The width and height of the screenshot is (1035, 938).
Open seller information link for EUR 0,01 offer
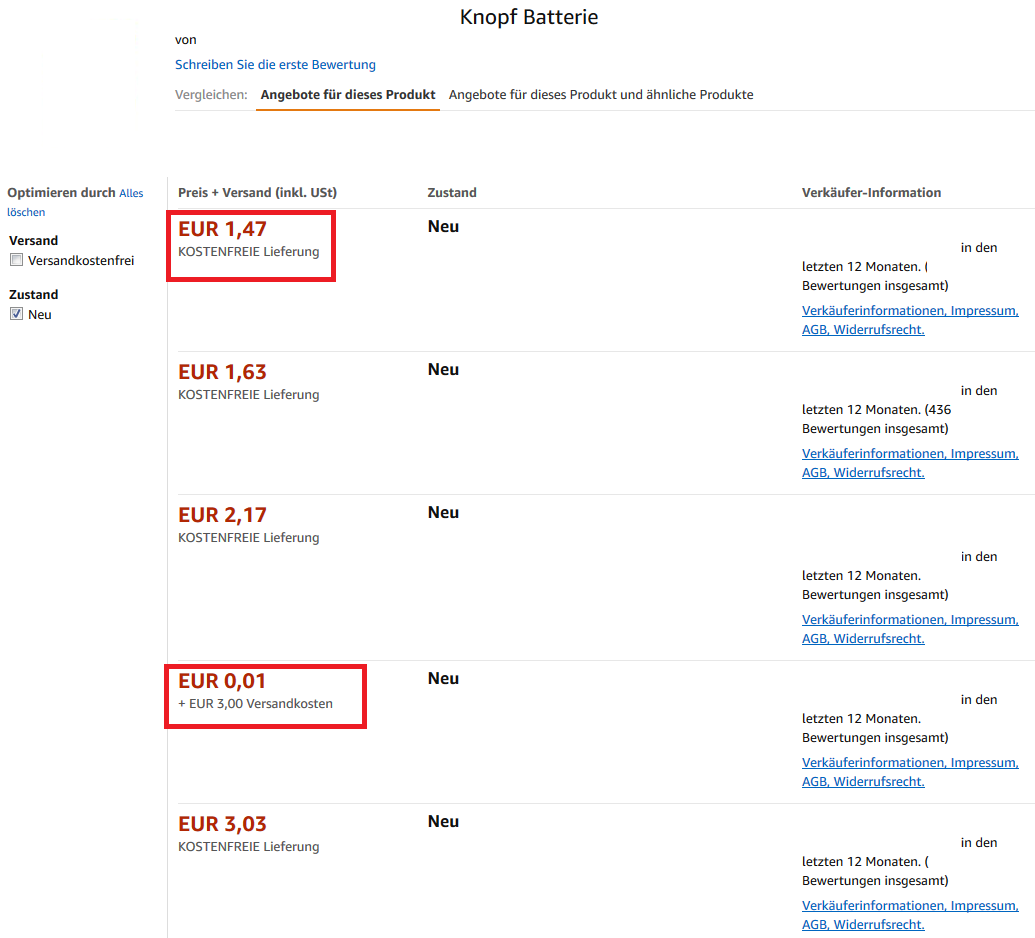tap(910, 772)
